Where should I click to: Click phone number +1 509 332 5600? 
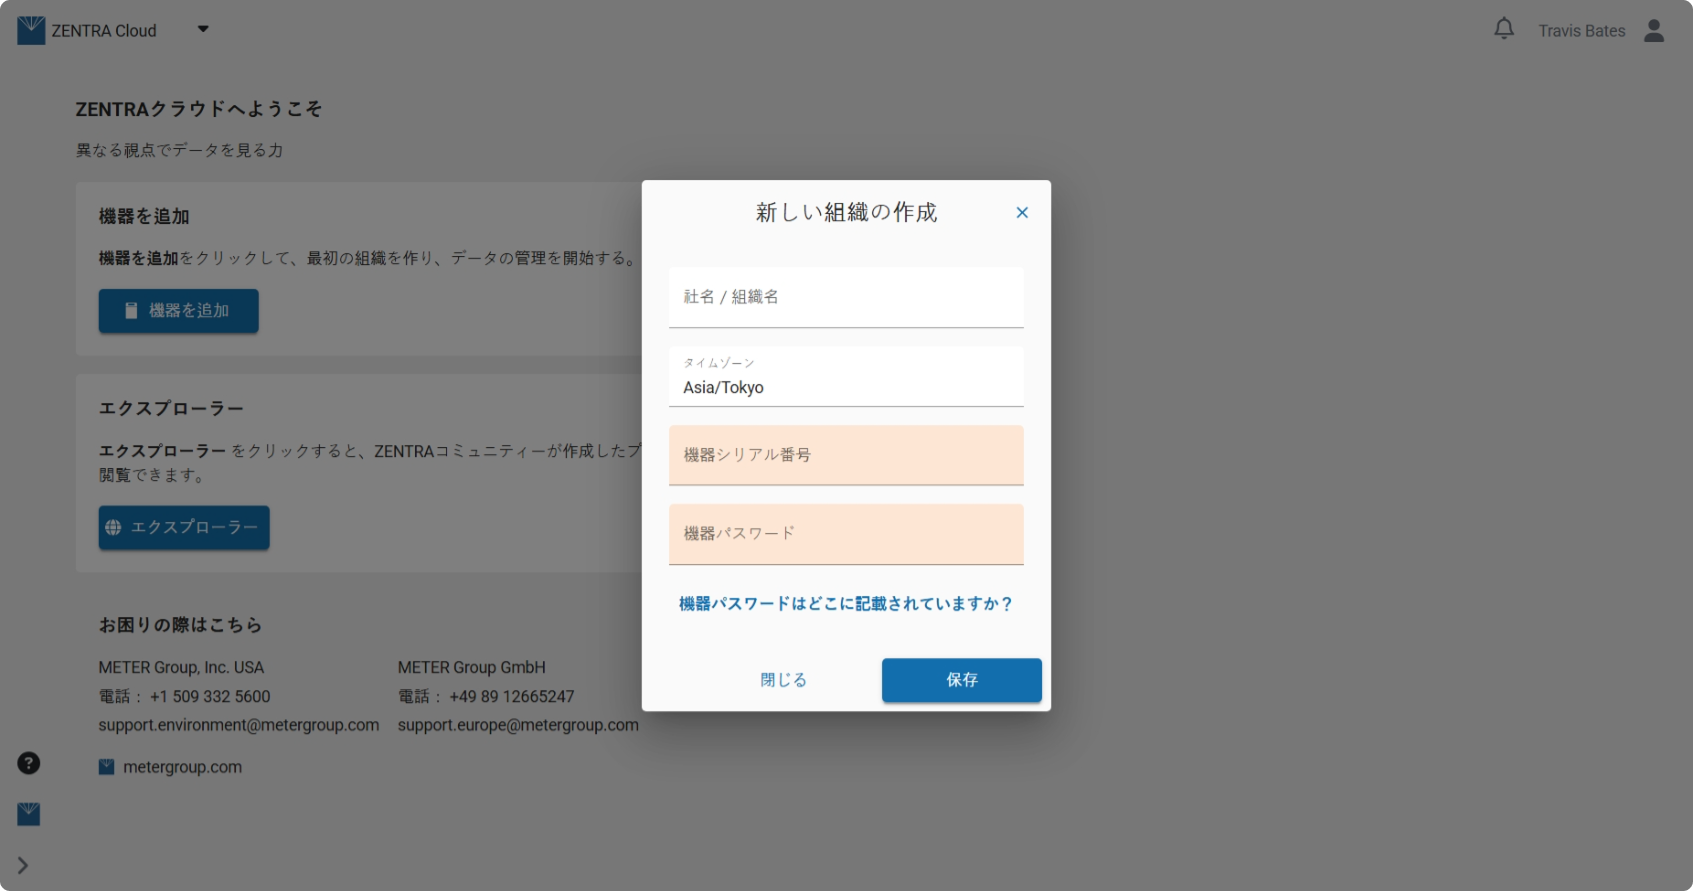tap(210, 697)
